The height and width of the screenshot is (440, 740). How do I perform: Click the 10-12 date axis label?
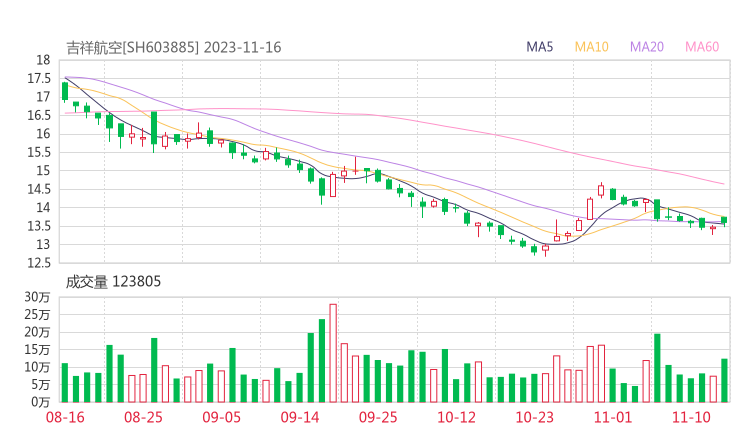point(456,417)
